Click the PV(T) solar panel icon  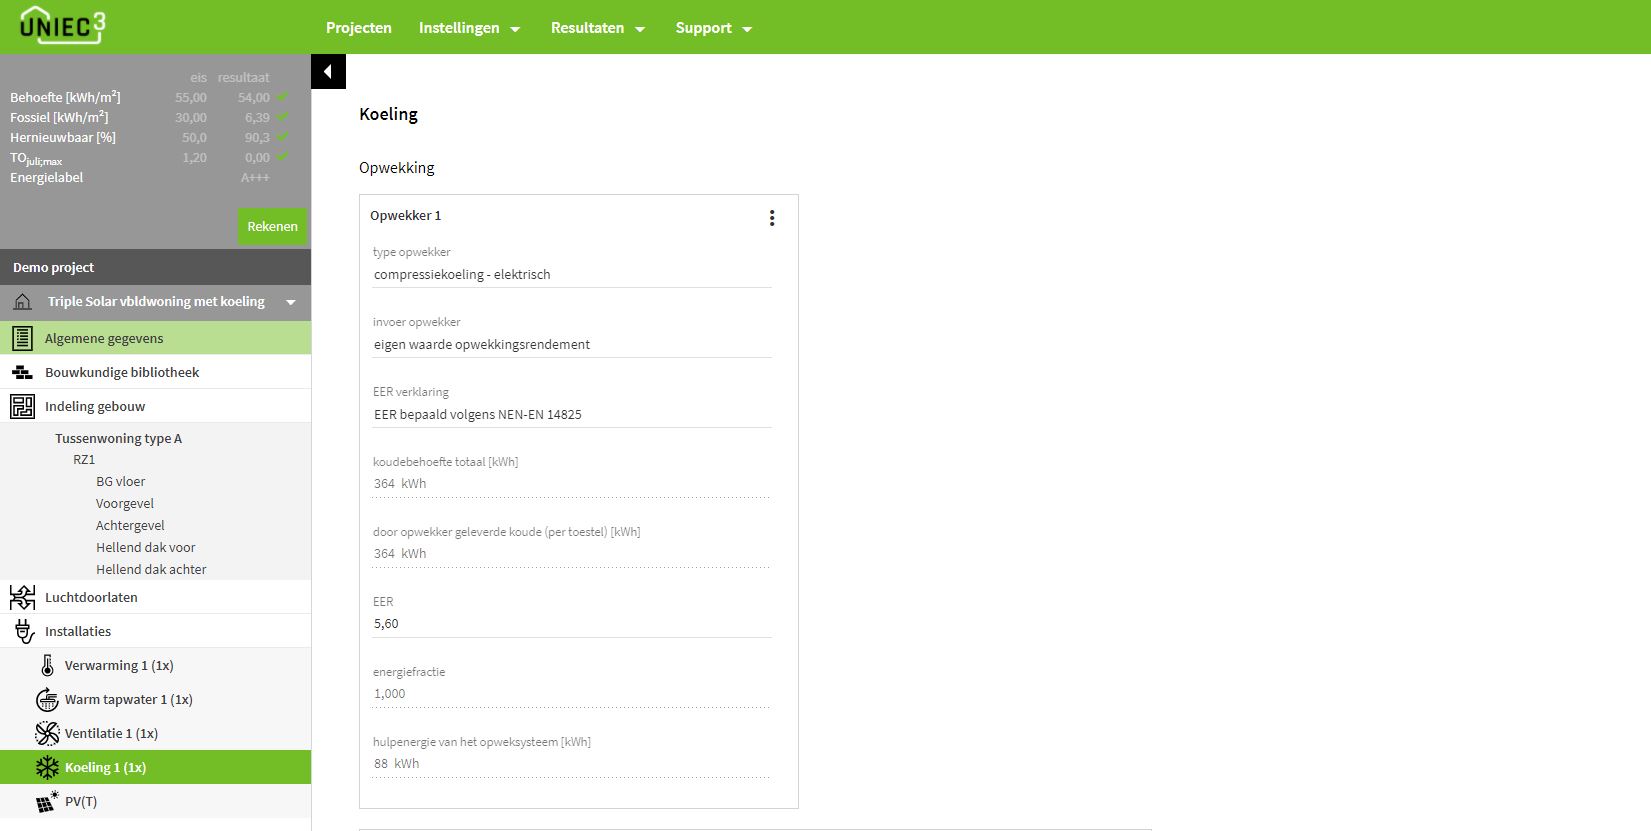pyautogui.click(x=47, y=801)
